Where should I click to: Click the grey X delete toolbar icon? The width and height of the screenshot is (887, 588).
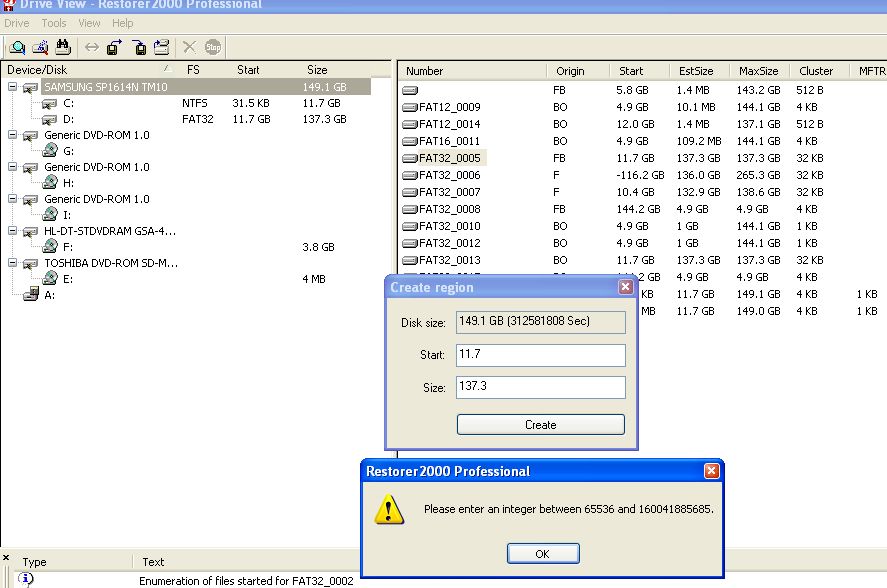(190, 48)
